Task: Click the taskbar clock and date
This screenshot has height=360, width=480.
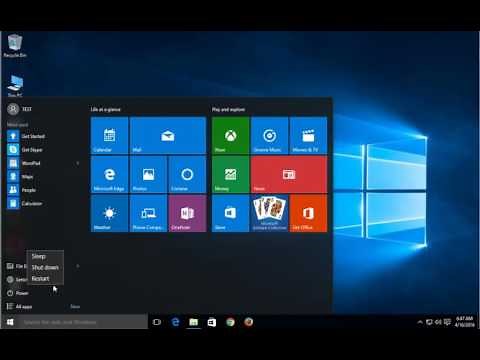Action: (465, 322)
